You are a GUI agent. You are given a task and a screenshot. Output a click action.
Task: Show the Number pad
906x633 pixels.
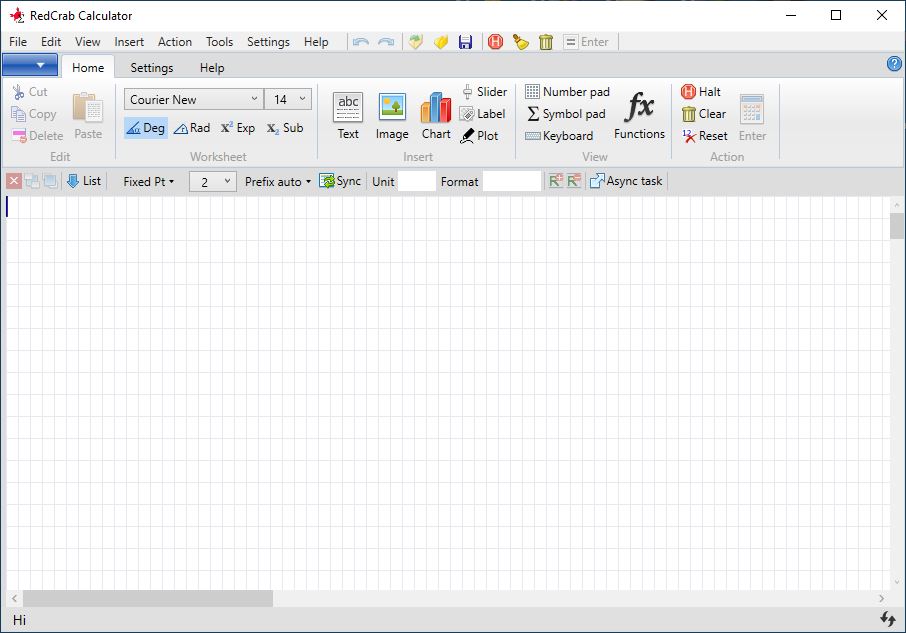pyautogui.click(x=567, y=92)
